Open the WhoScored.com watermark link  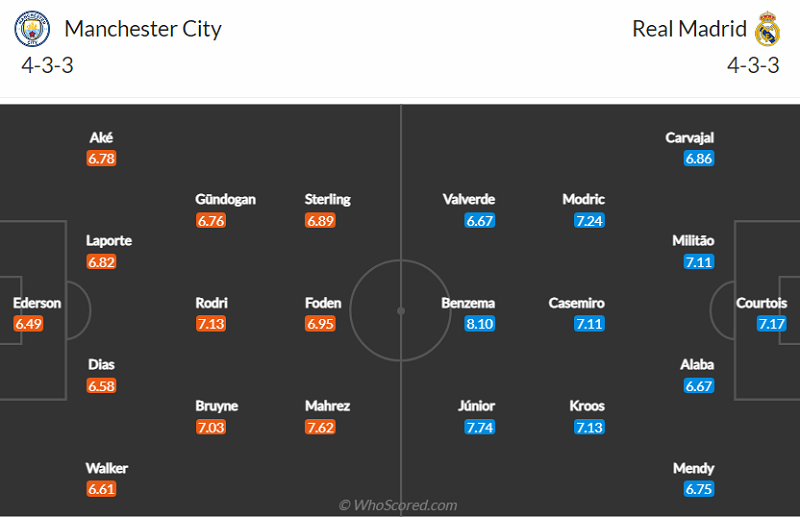tap(398, 505)
